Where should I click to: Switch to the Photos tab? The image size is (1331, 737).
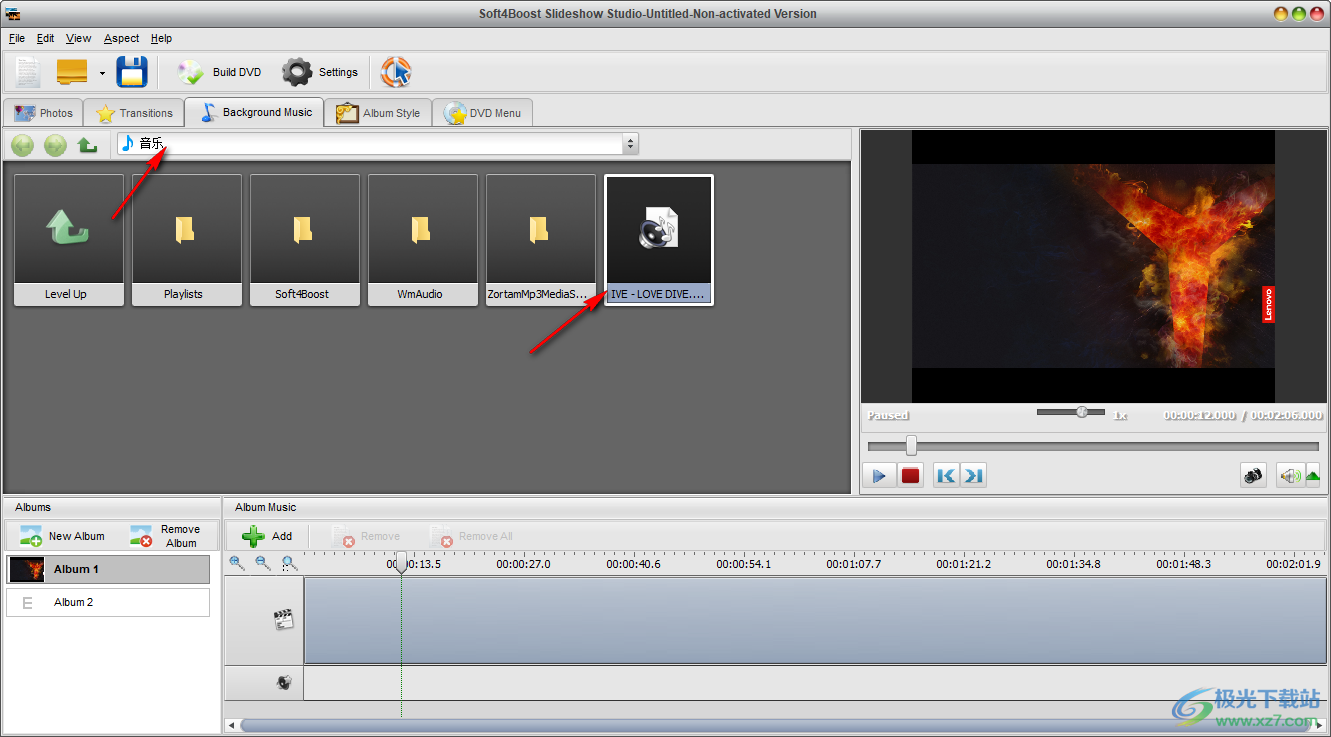coord(43,113)
